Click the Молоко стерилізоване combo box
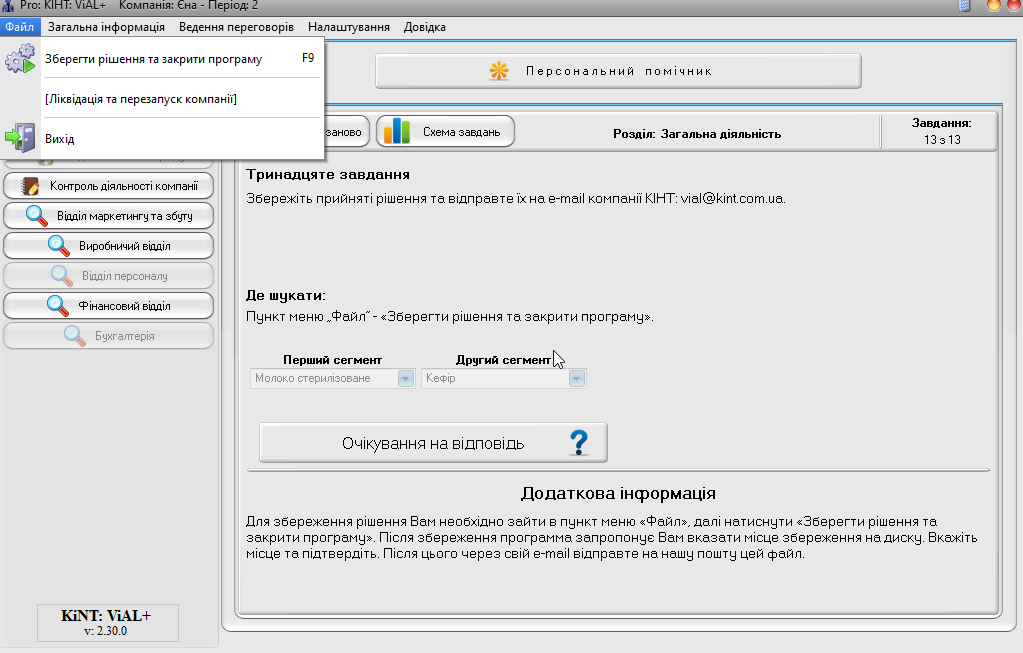1023x653 pixels. [x=333, y=378]
